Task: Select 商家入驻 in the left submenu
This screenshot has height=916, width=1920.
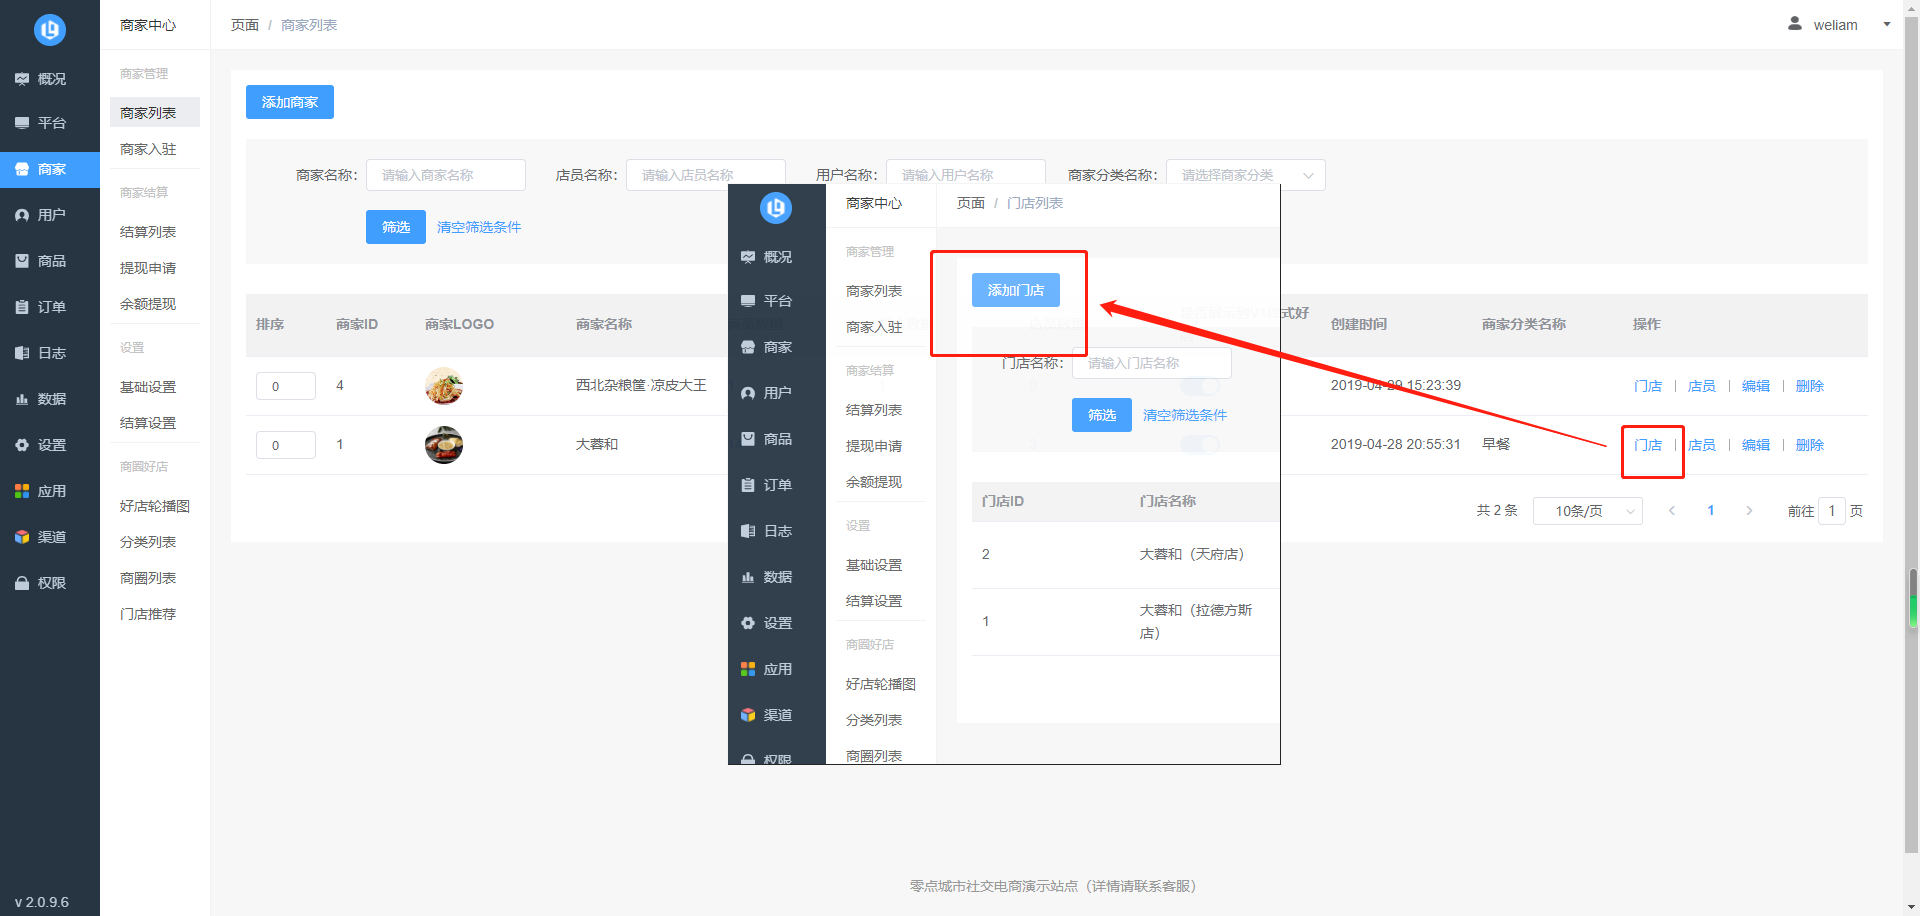Action: point(148,149)
